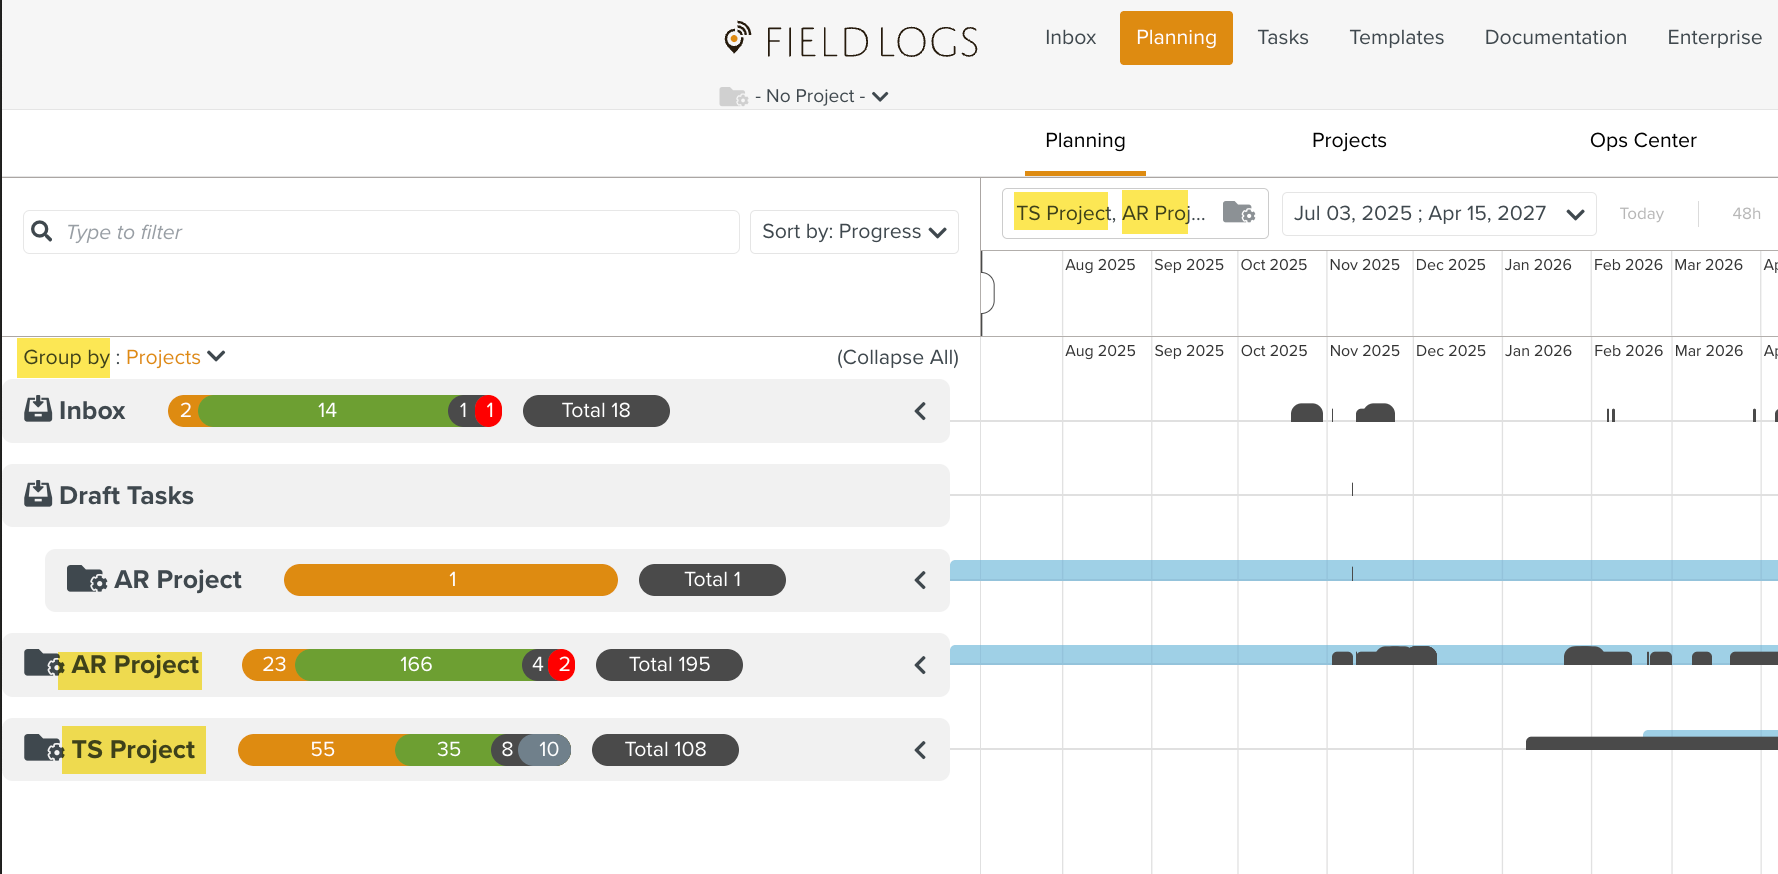The height and width of the screenshot is (874, 1778).
Task: Click the dark 4 segment in AR Project bar
Action: pos(537,665)
